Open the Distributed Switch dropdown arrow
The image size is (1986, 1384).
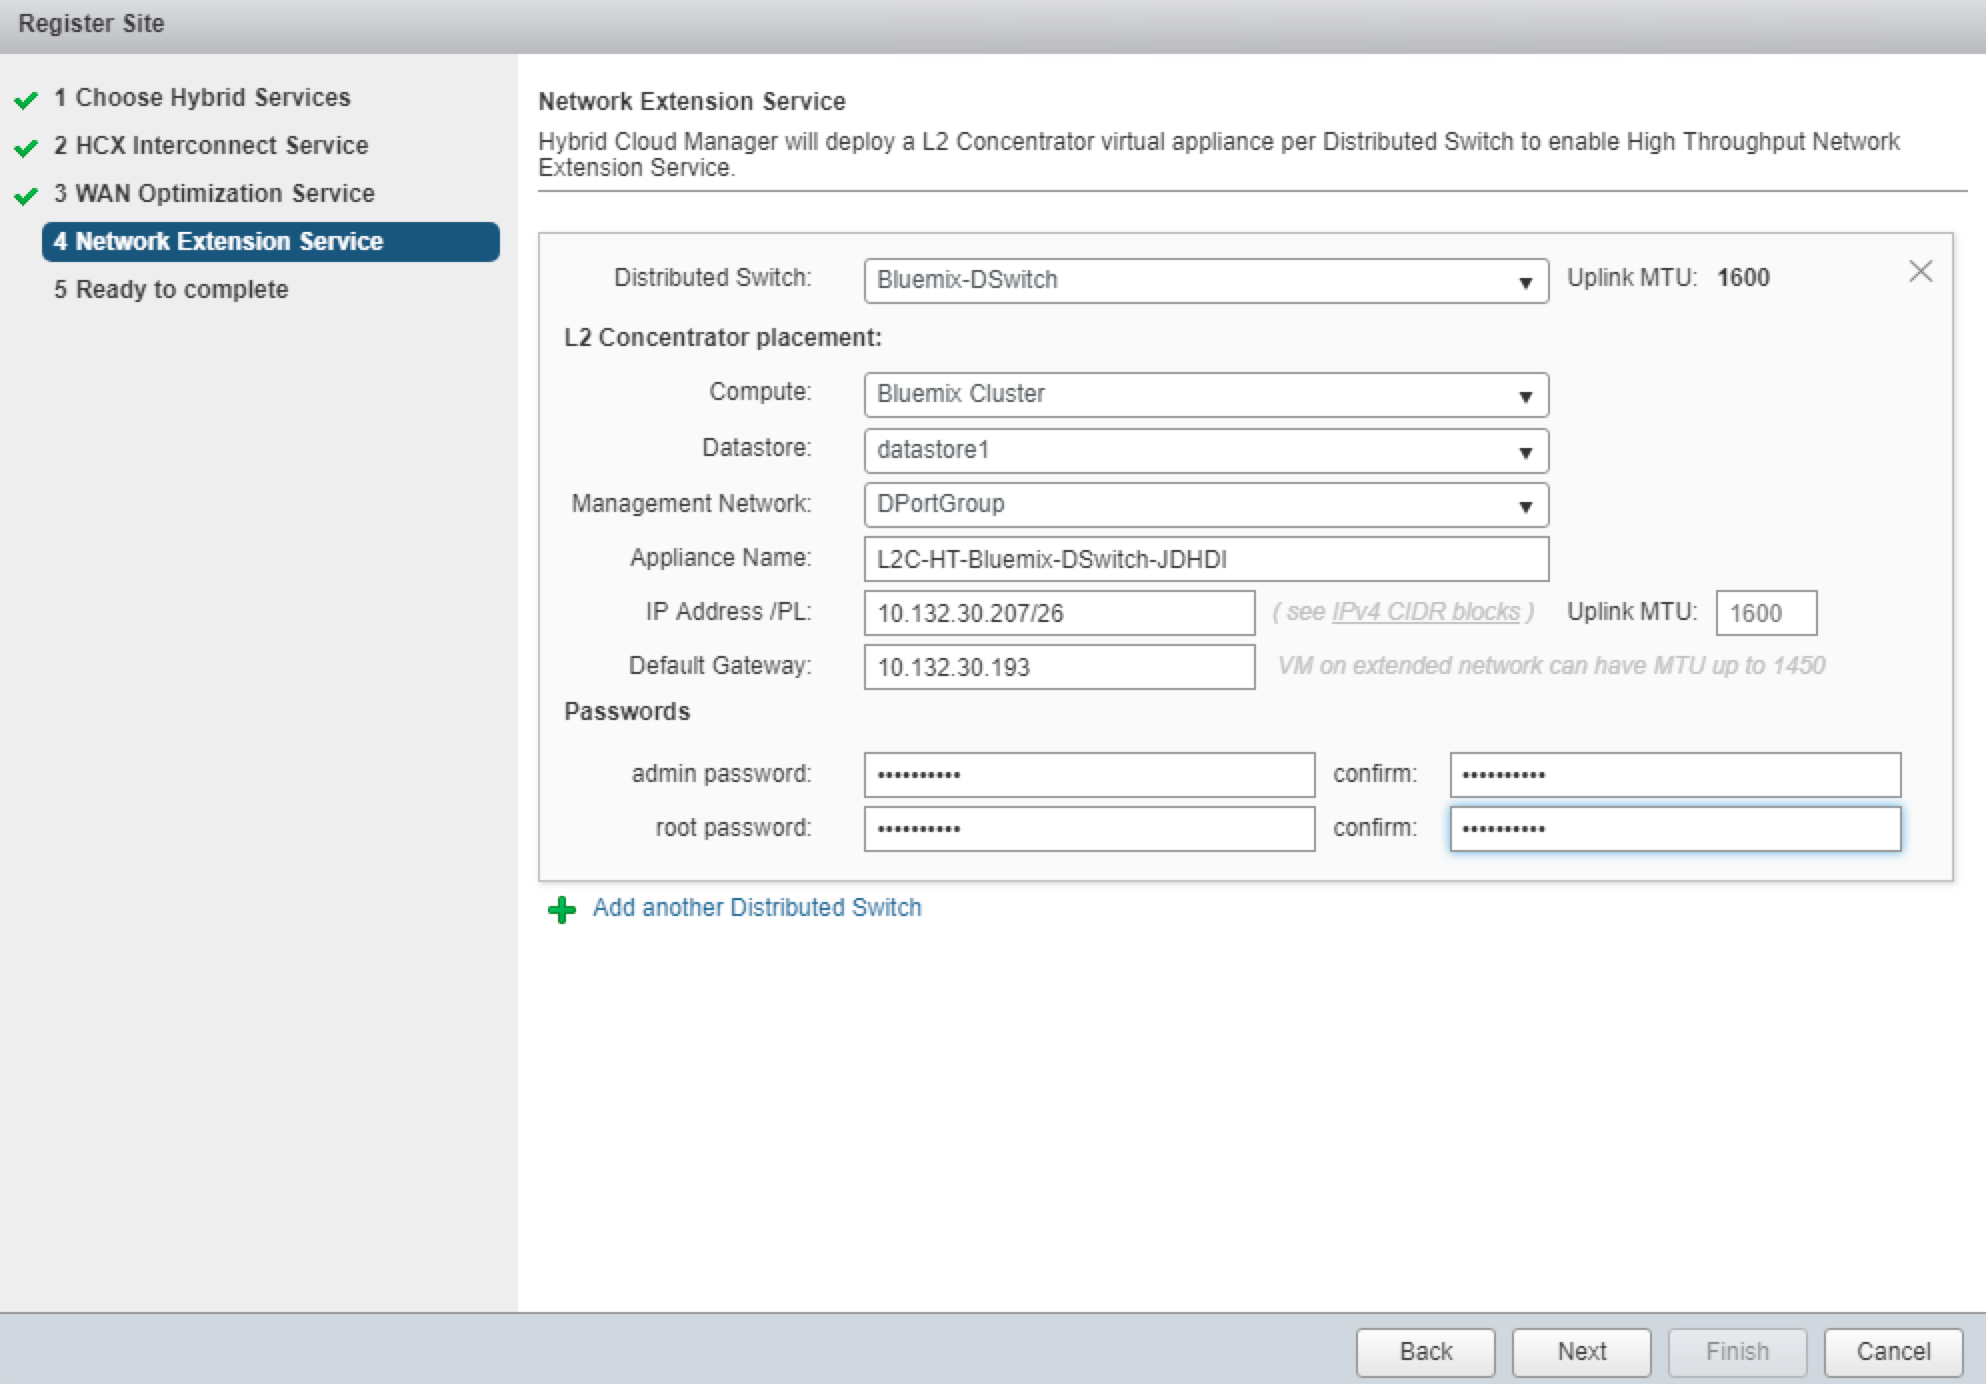[1525, 282]
